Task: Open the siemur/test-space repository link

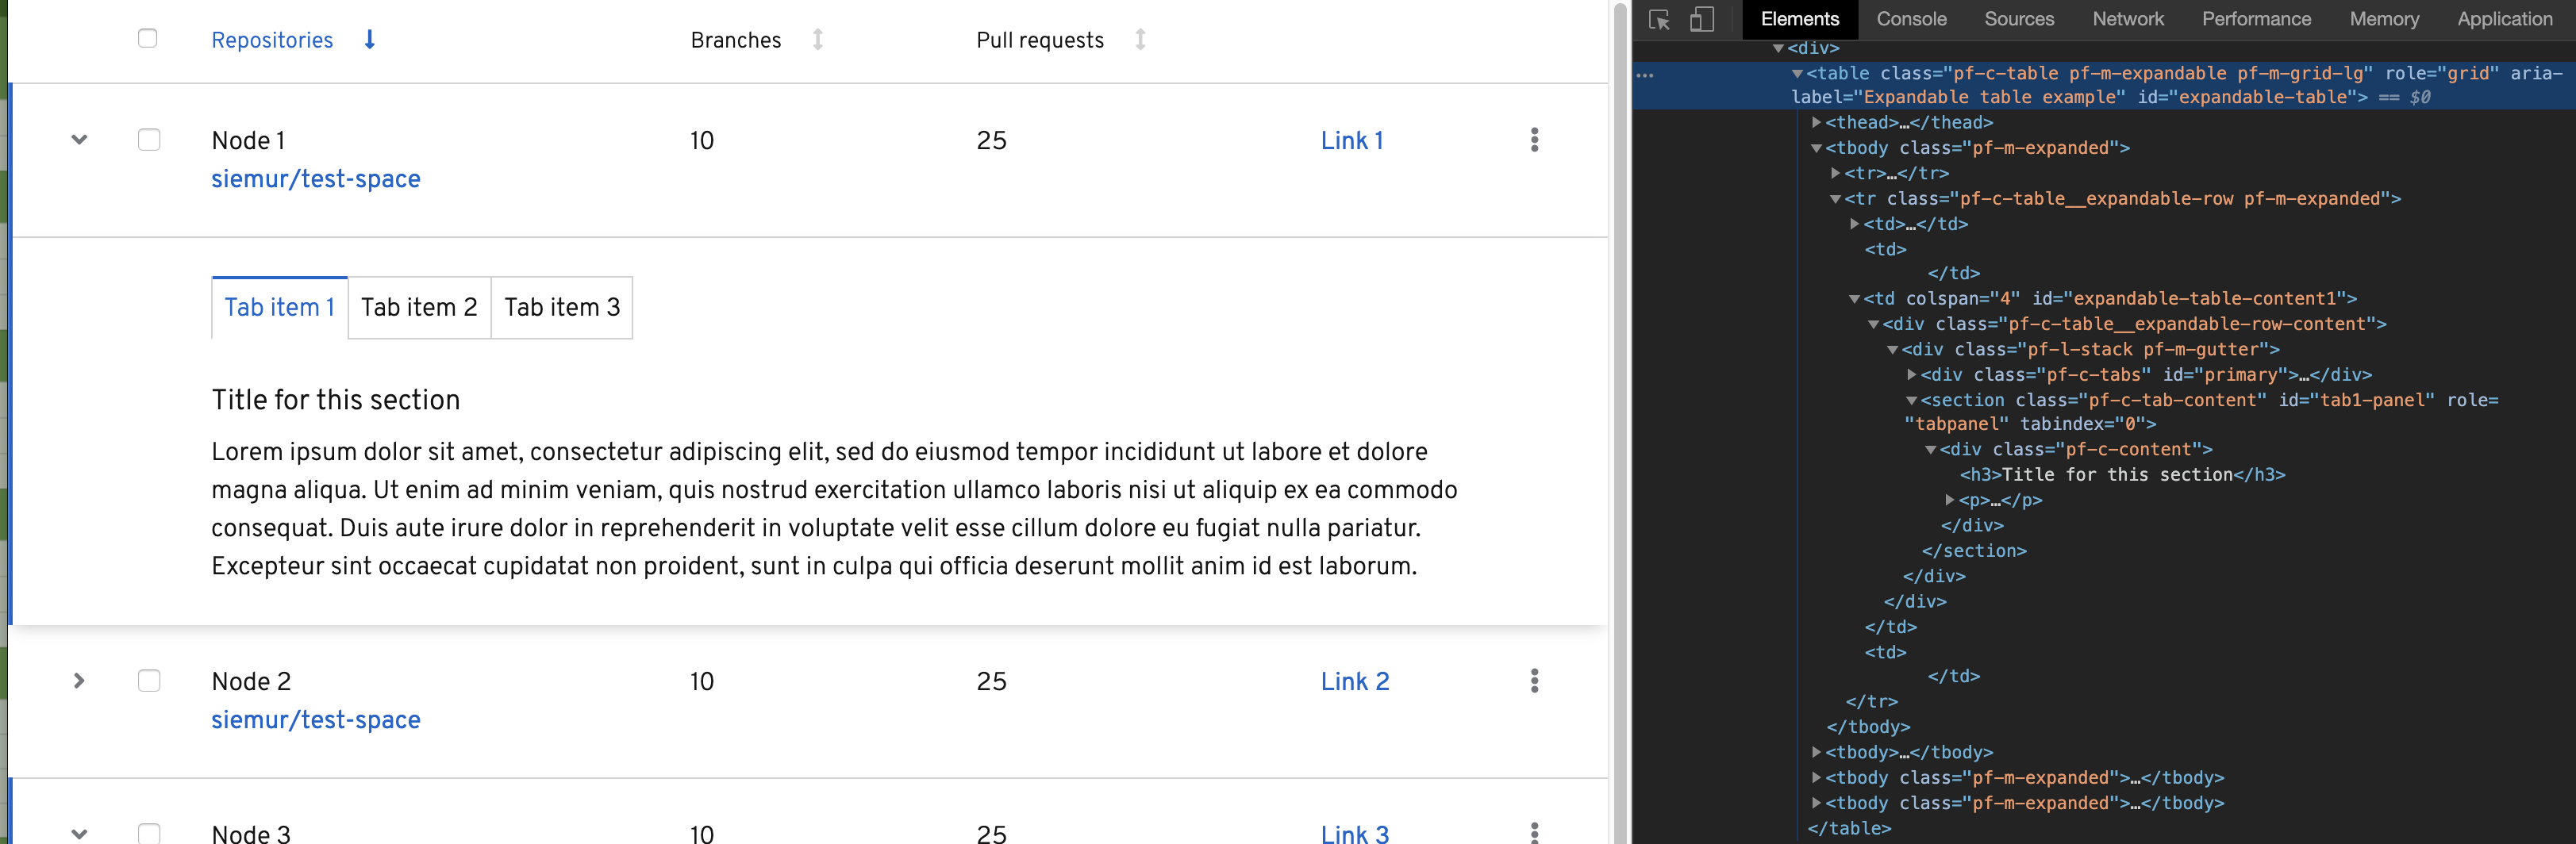Action: [316, 180]
